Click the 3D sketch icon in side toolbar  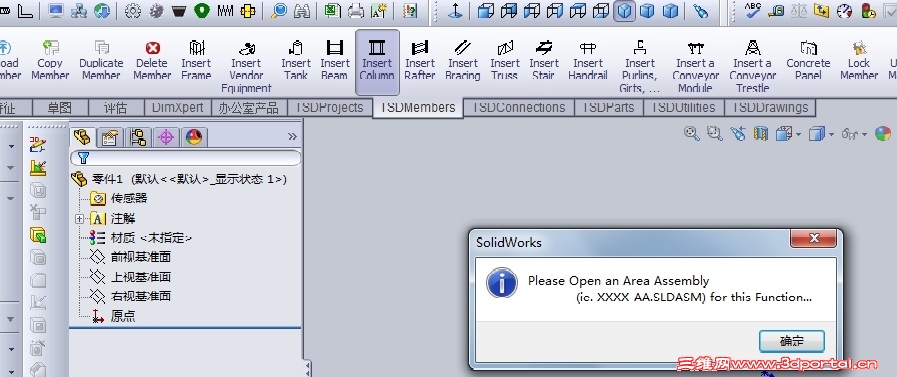38,144
